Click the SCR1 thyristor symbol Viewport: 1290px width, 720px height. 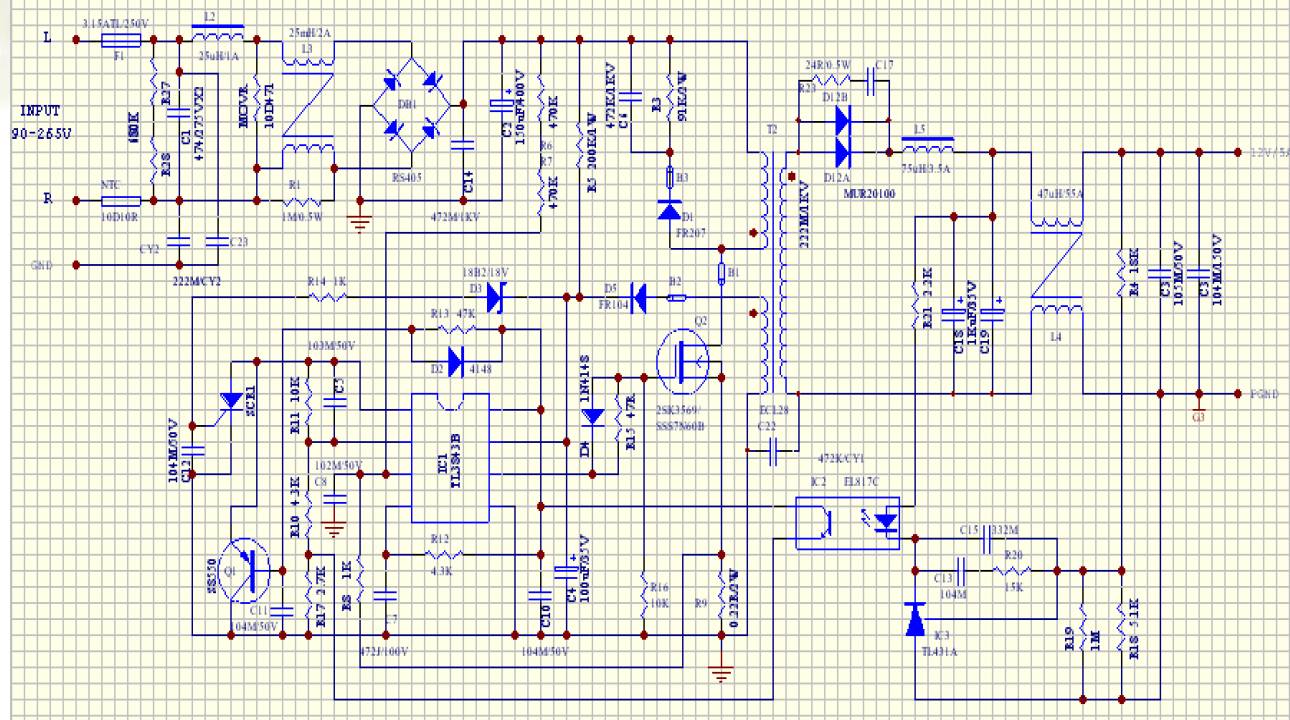[x=232, y=400]
